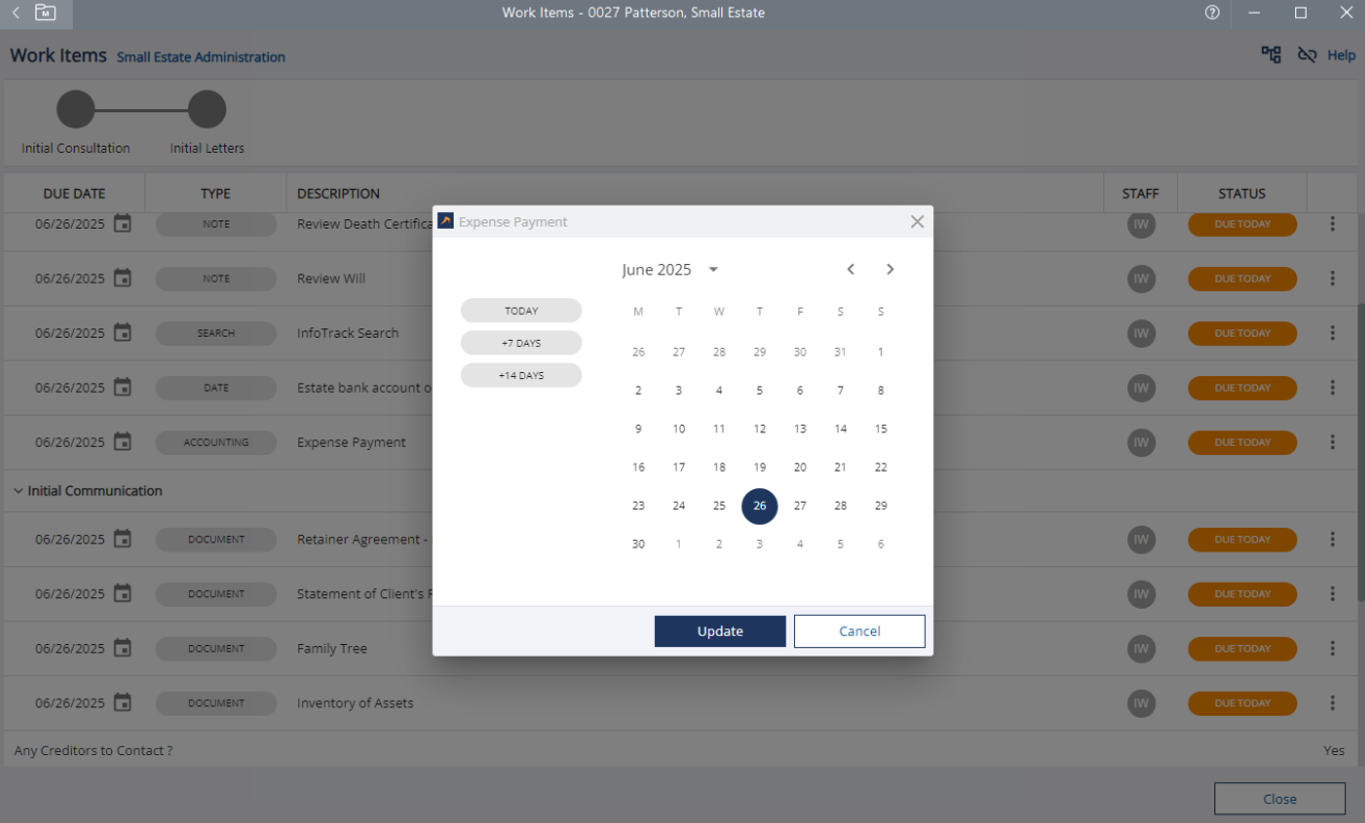Open calendar icon for Review Will row

[122, 278]
